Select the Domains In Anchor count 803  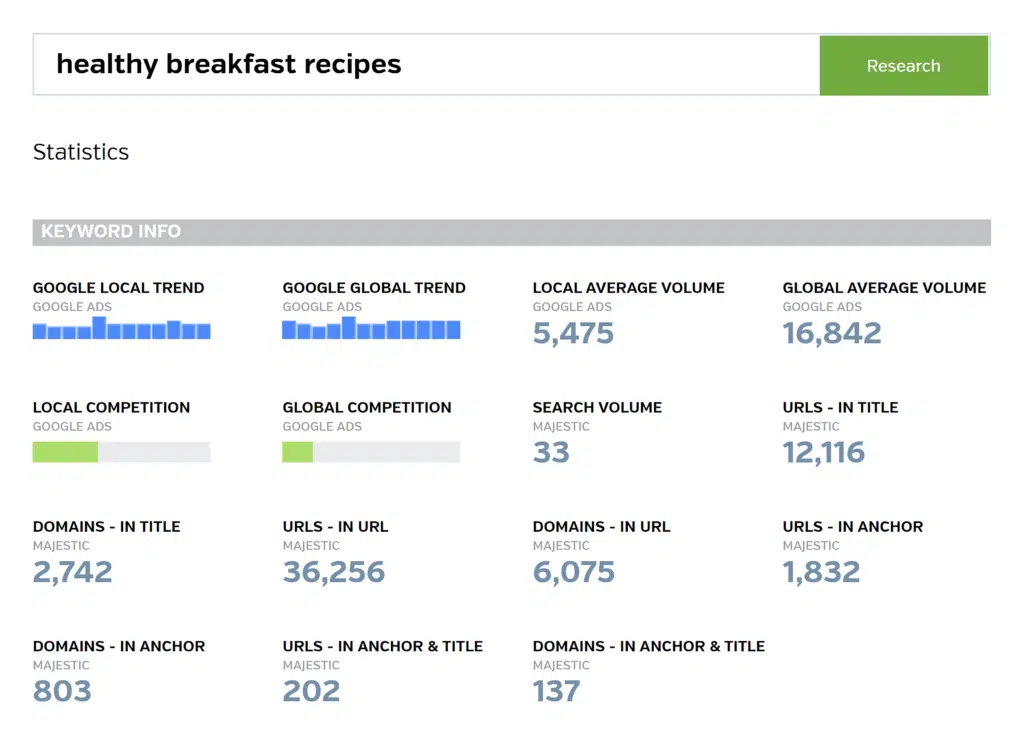62,691
